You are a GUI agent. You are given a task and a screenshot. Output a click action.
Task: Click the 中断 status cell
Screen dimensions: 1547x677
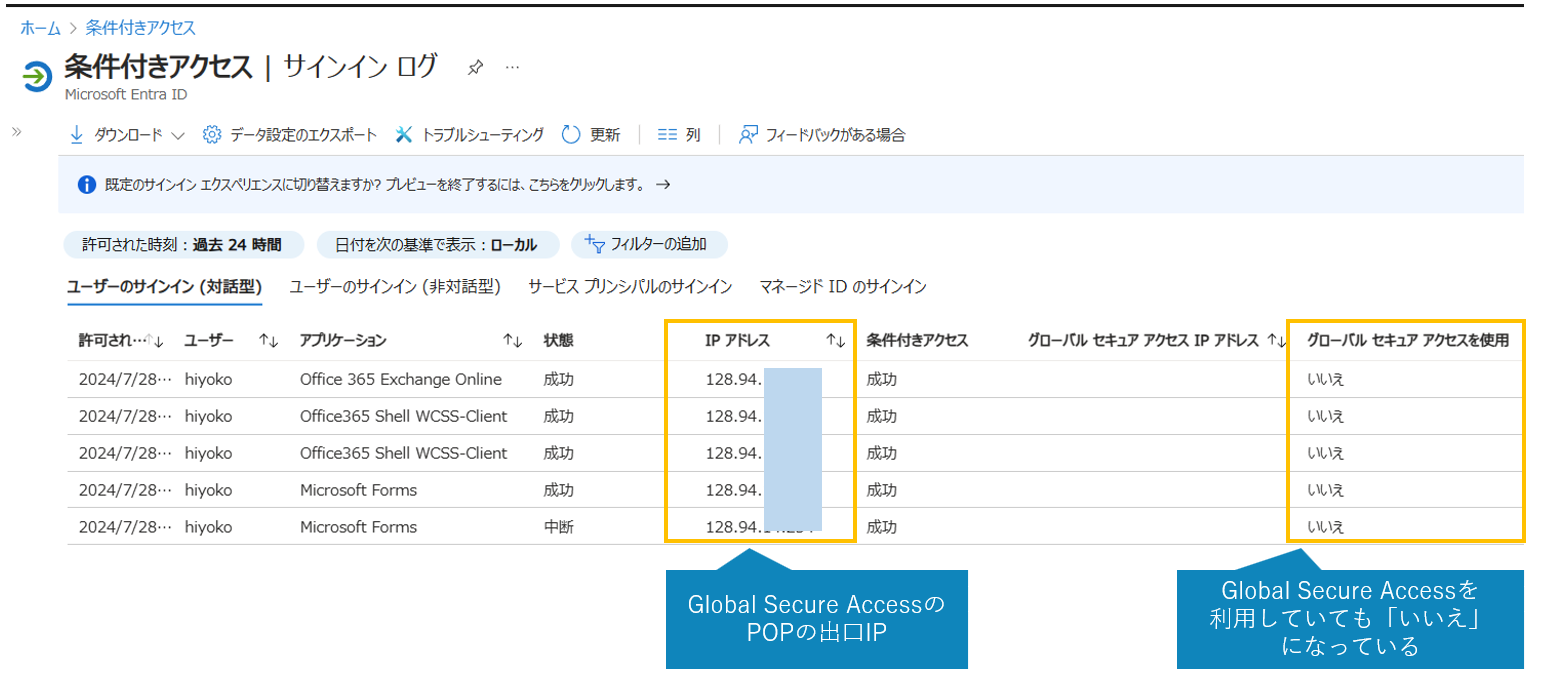(558, 527)
